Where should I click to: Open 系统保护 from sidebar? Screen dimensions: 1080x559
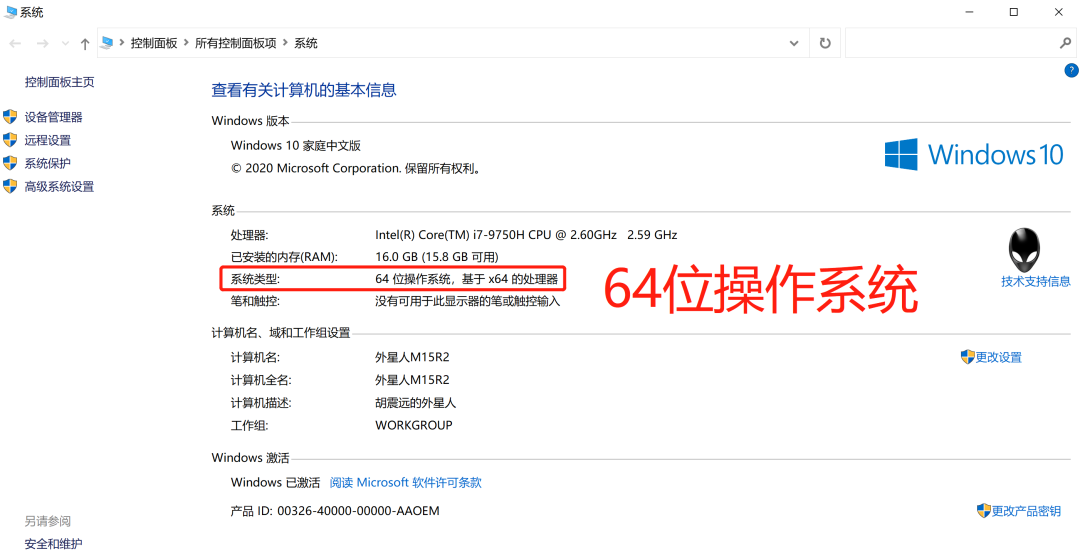coord(48,163)
